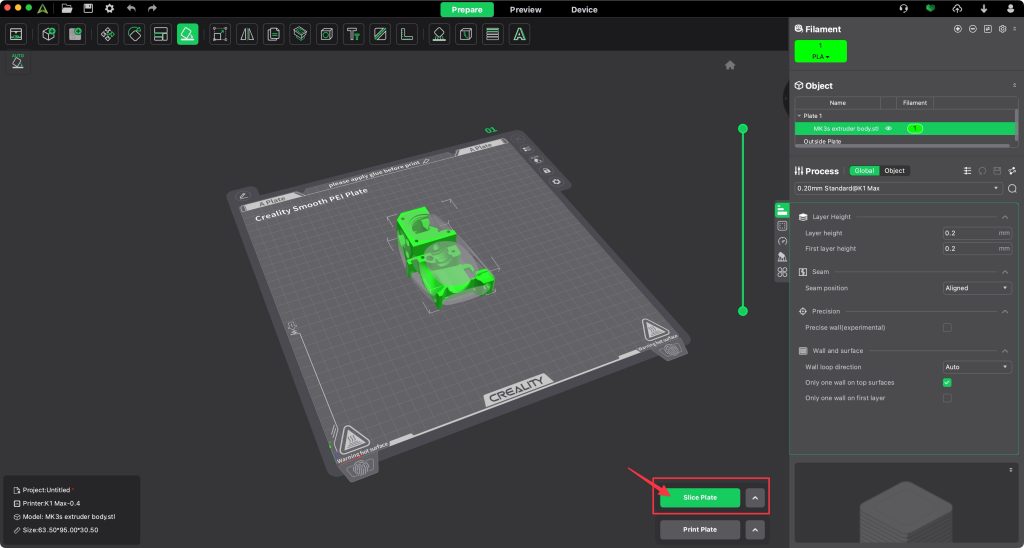The image size is (1024, 548).
Task: Click the Print Plate button
Action: pyautogui.click(x=699, y=530)
